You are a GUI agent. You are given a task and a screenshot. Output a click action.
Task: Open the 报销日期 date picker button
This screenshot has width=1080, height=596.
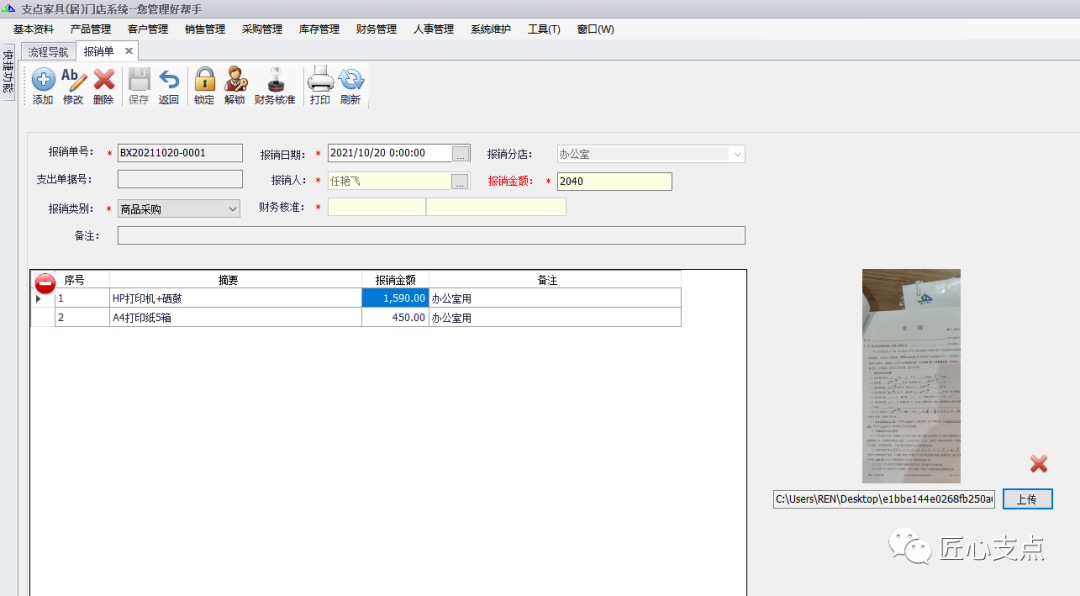pos(460,154)
